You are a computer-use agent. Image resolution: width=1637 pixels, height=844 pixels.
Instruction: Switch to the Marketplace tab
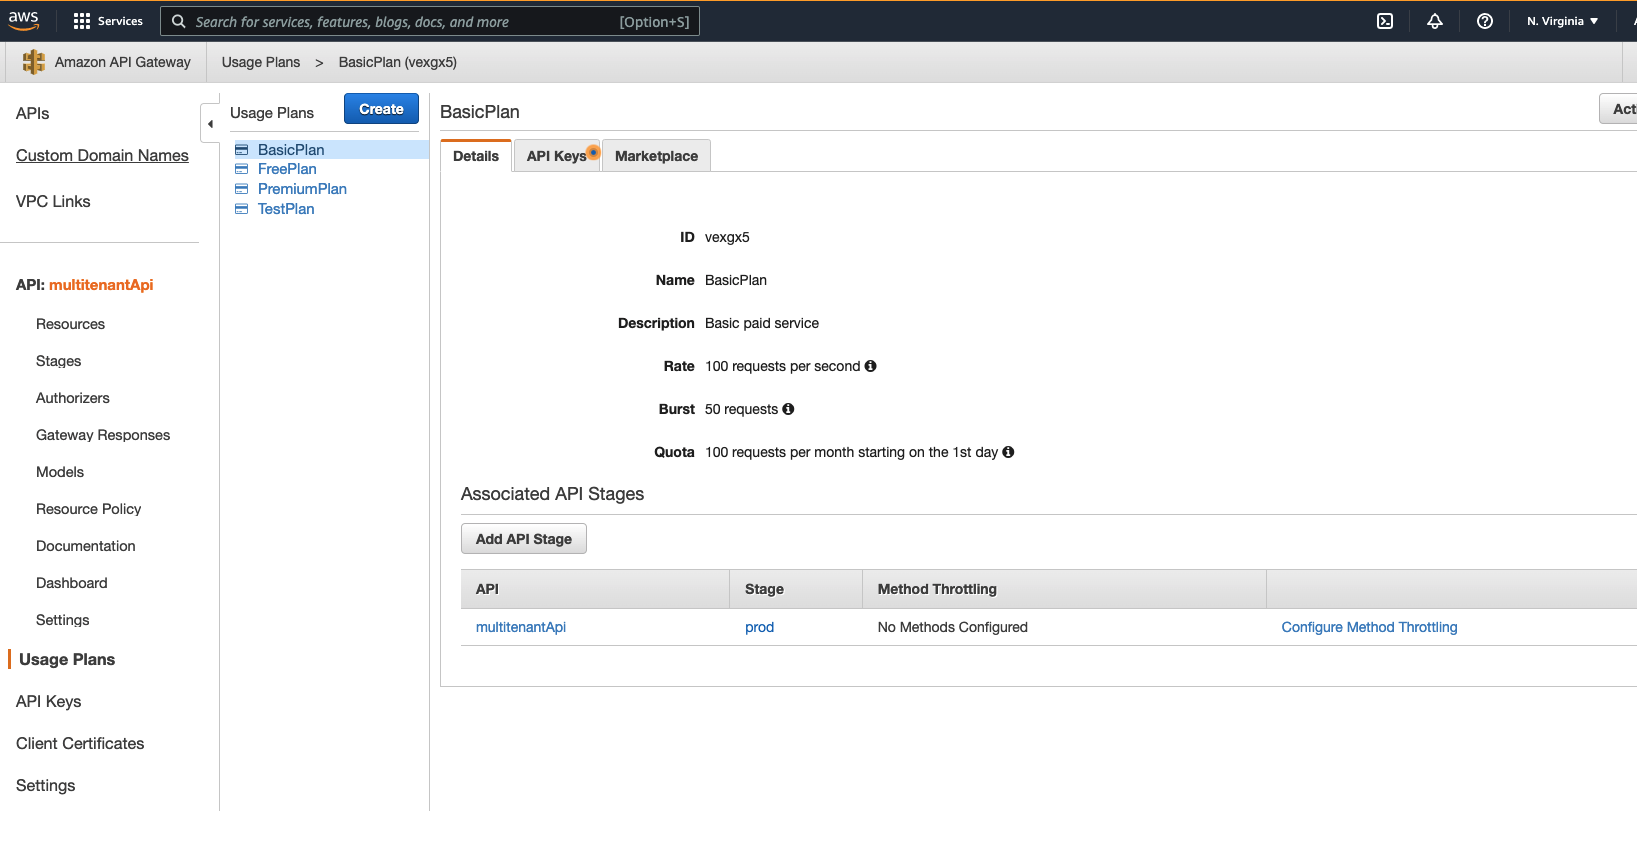(656, 156)
